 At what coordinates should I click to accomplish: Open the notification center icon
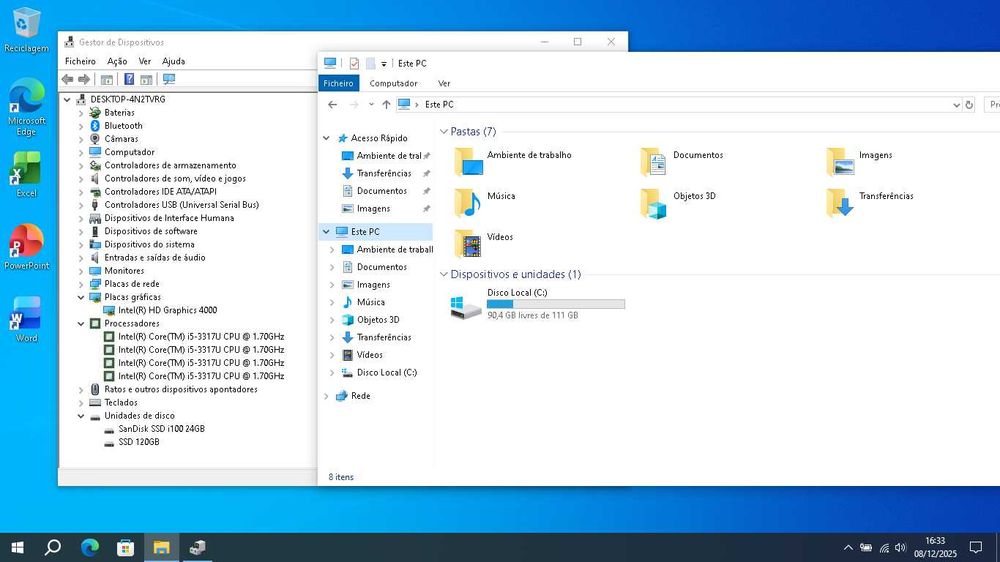(x=975, y=547)
